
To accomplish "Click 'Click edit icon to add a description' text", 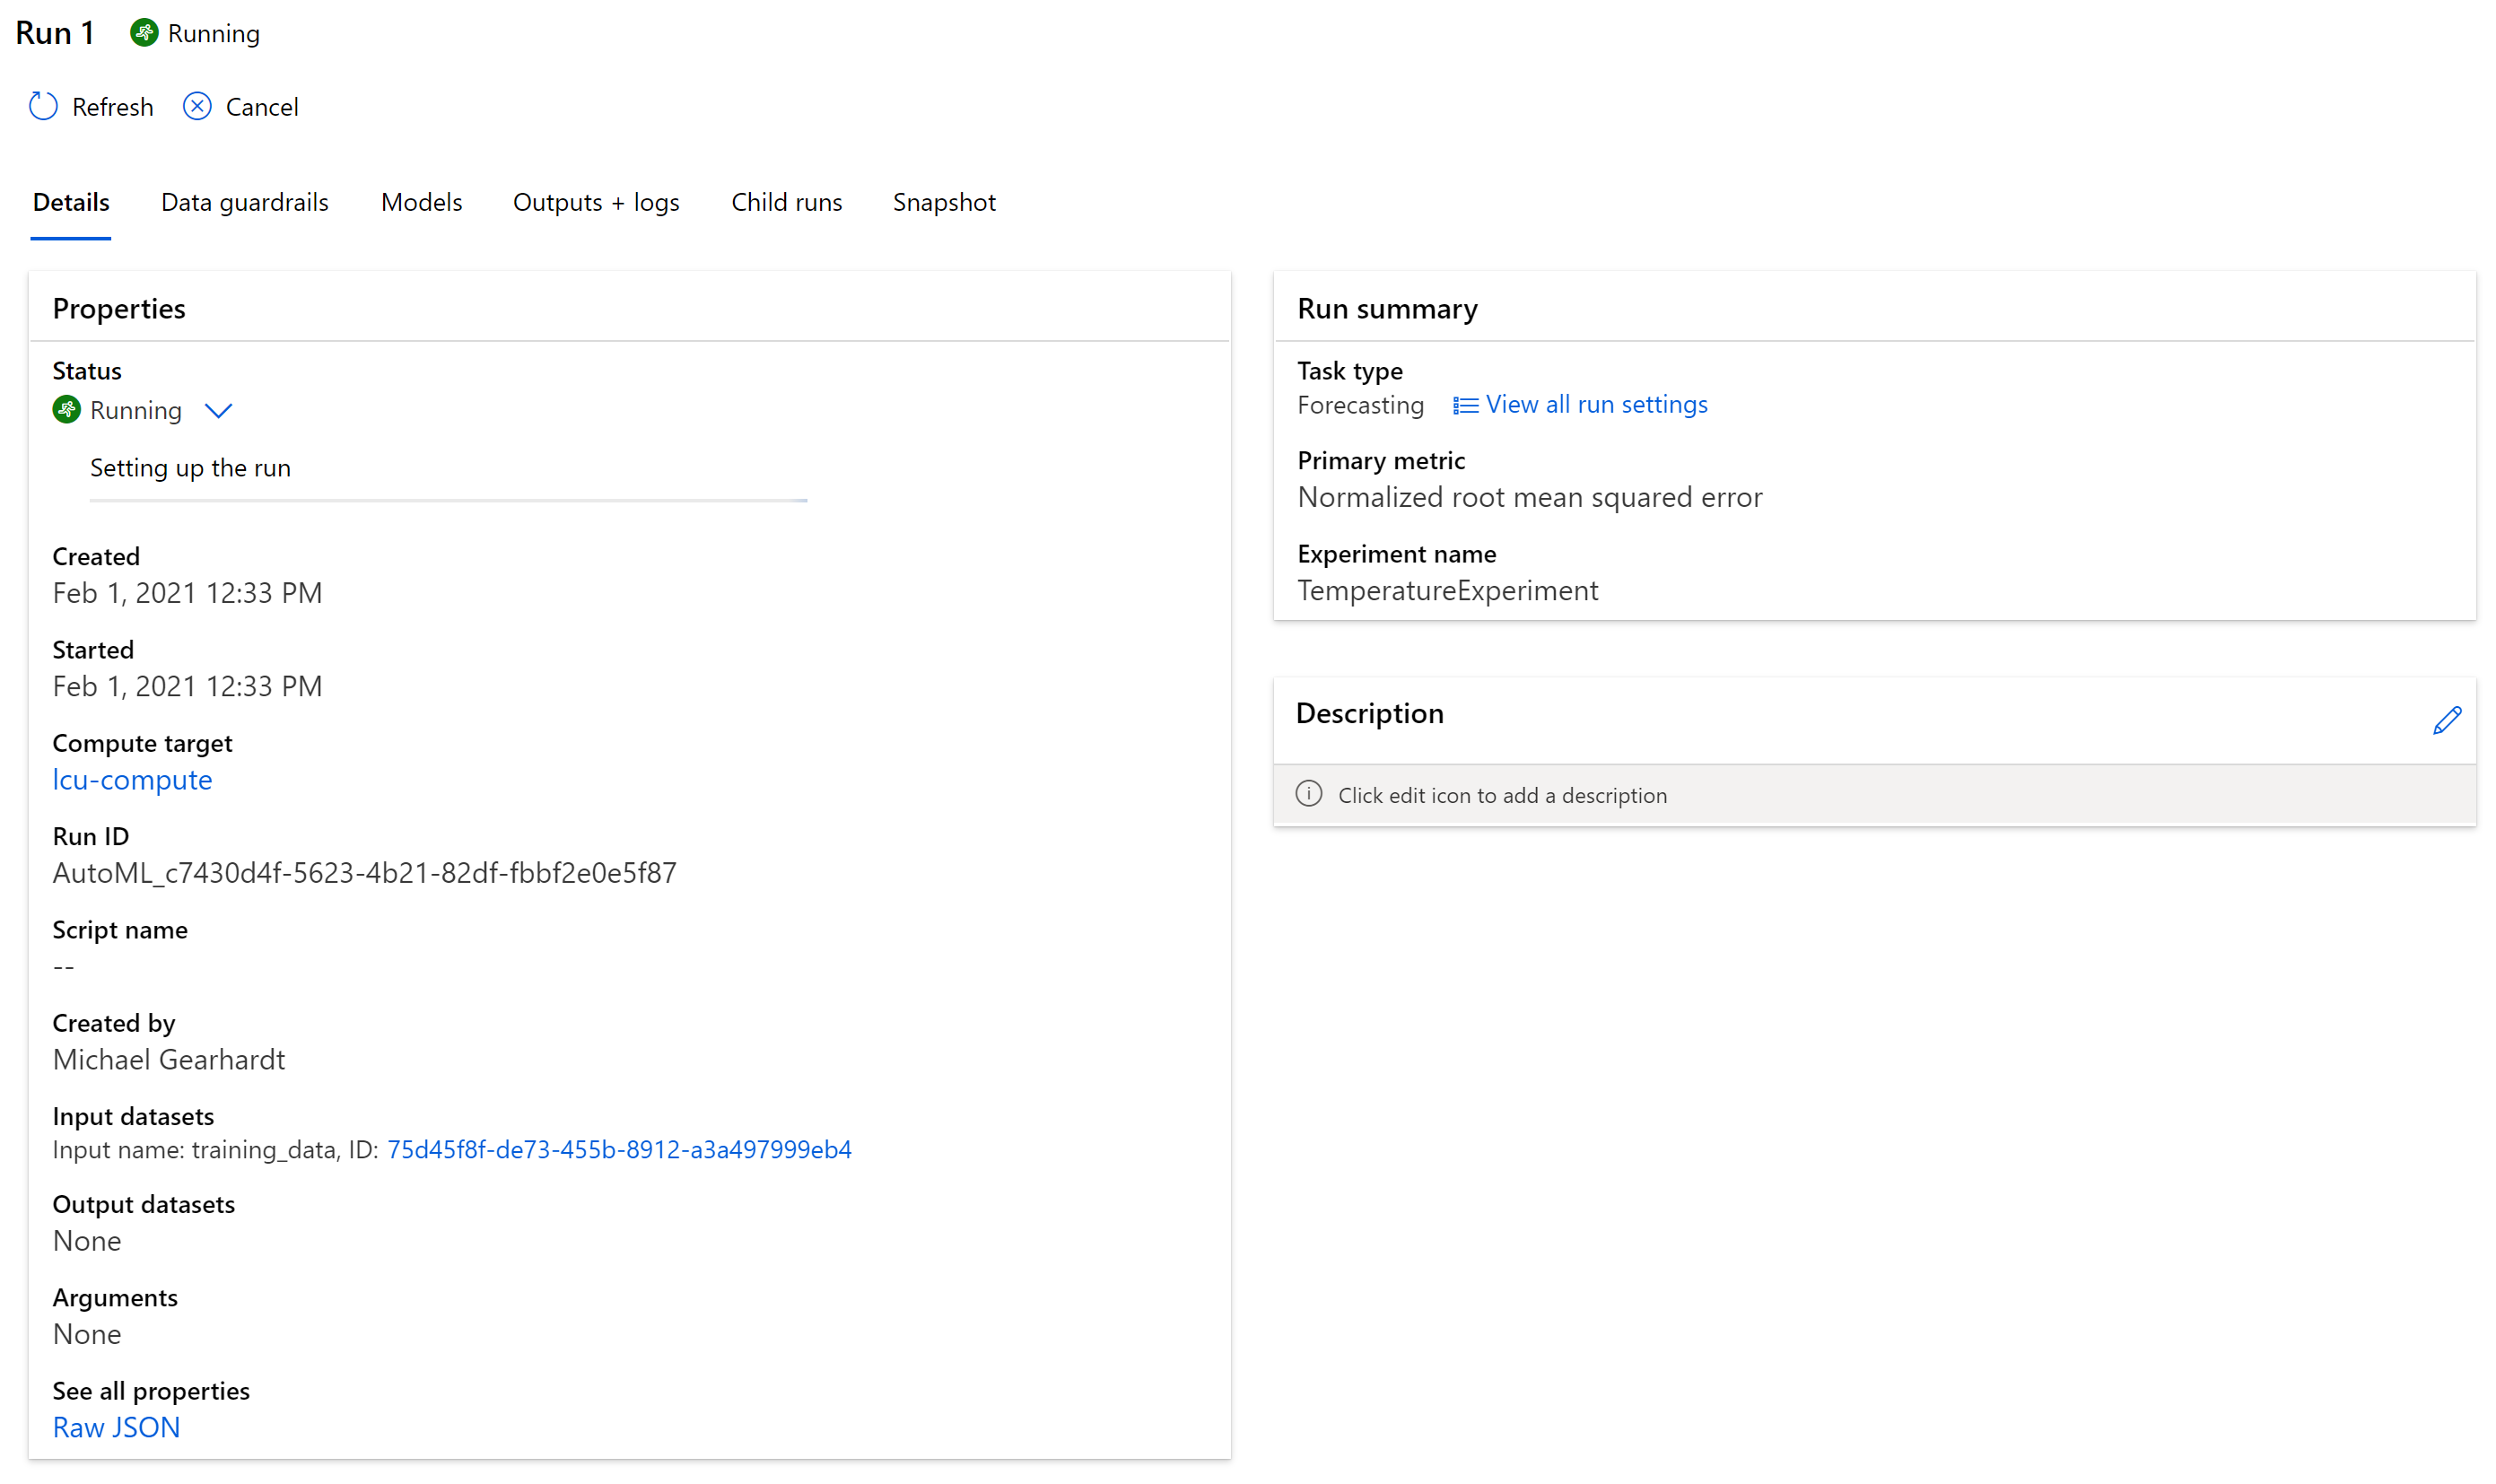I will point(1502,795).
